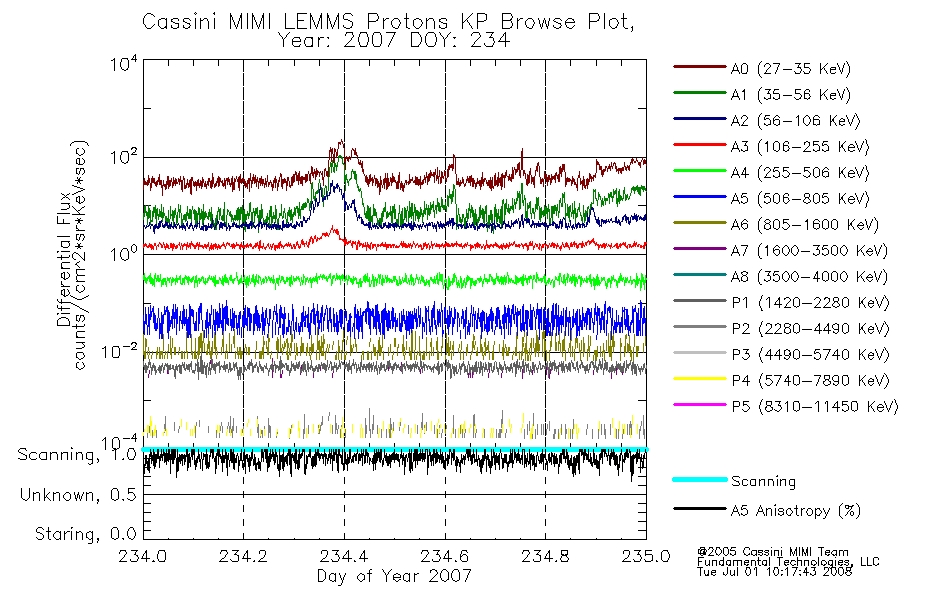Click the red A3 legend line

699,145
